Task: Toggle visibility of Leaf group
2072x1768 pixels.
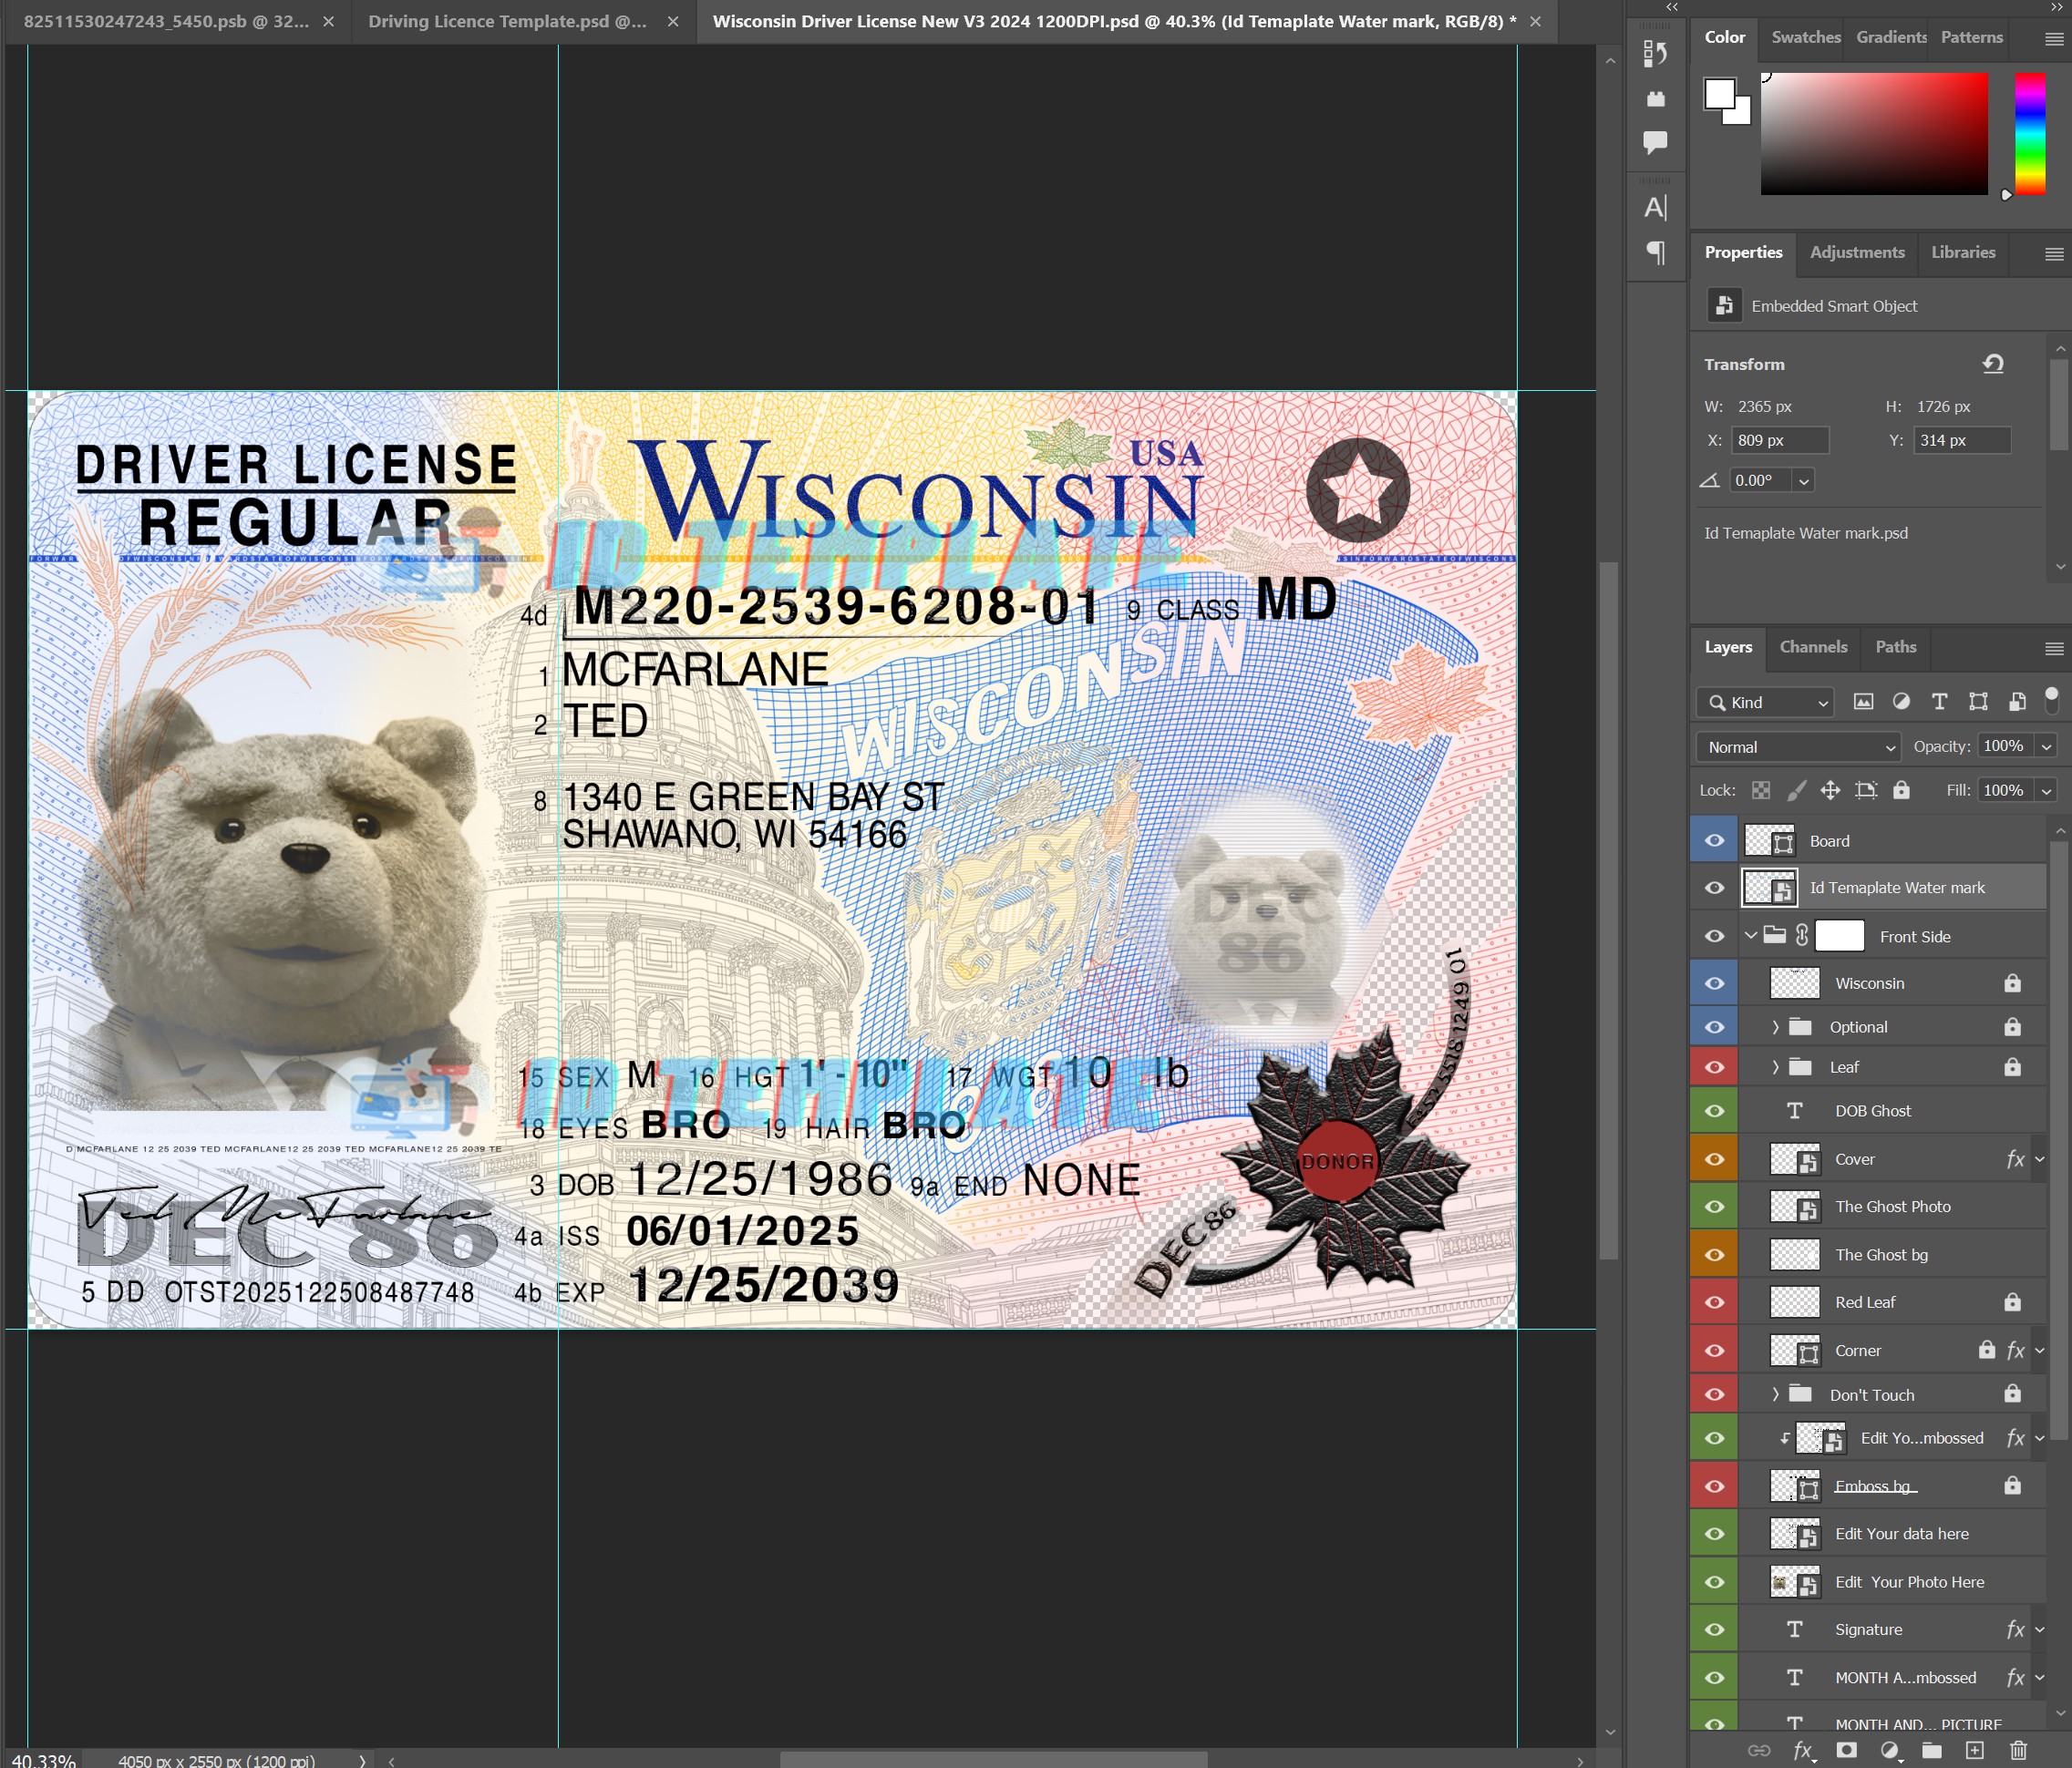Action: tap(1714, 1068)
